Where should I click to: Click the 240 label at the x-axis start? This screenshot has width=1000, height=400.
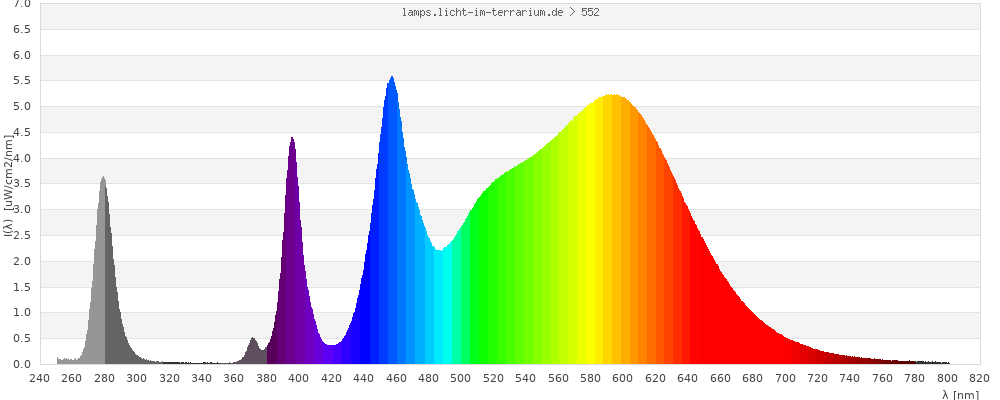pyautogui.click(x=40, y=379)
